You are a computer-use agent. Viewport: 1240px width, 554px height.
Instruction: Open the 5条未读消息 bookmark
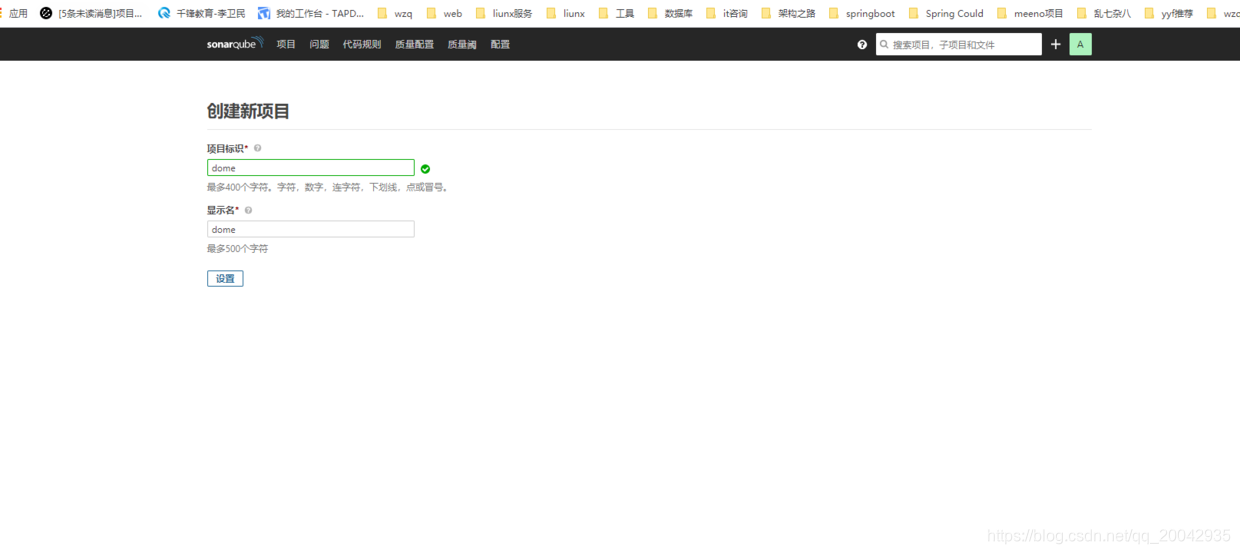(x=91, y=14)
